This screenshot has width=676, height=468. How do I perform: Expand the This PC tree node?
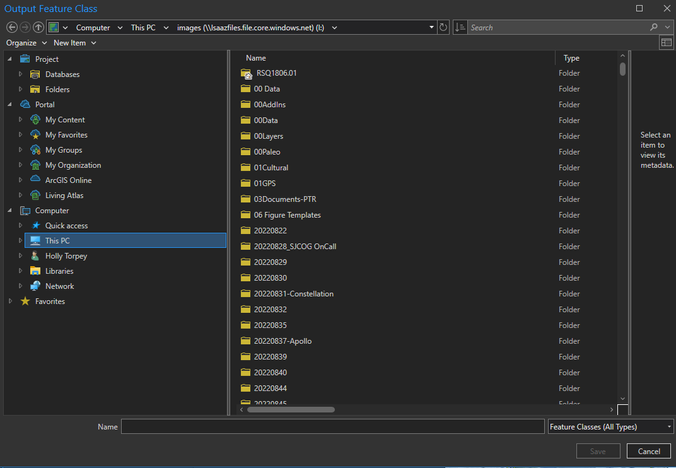tap(20, 240)
